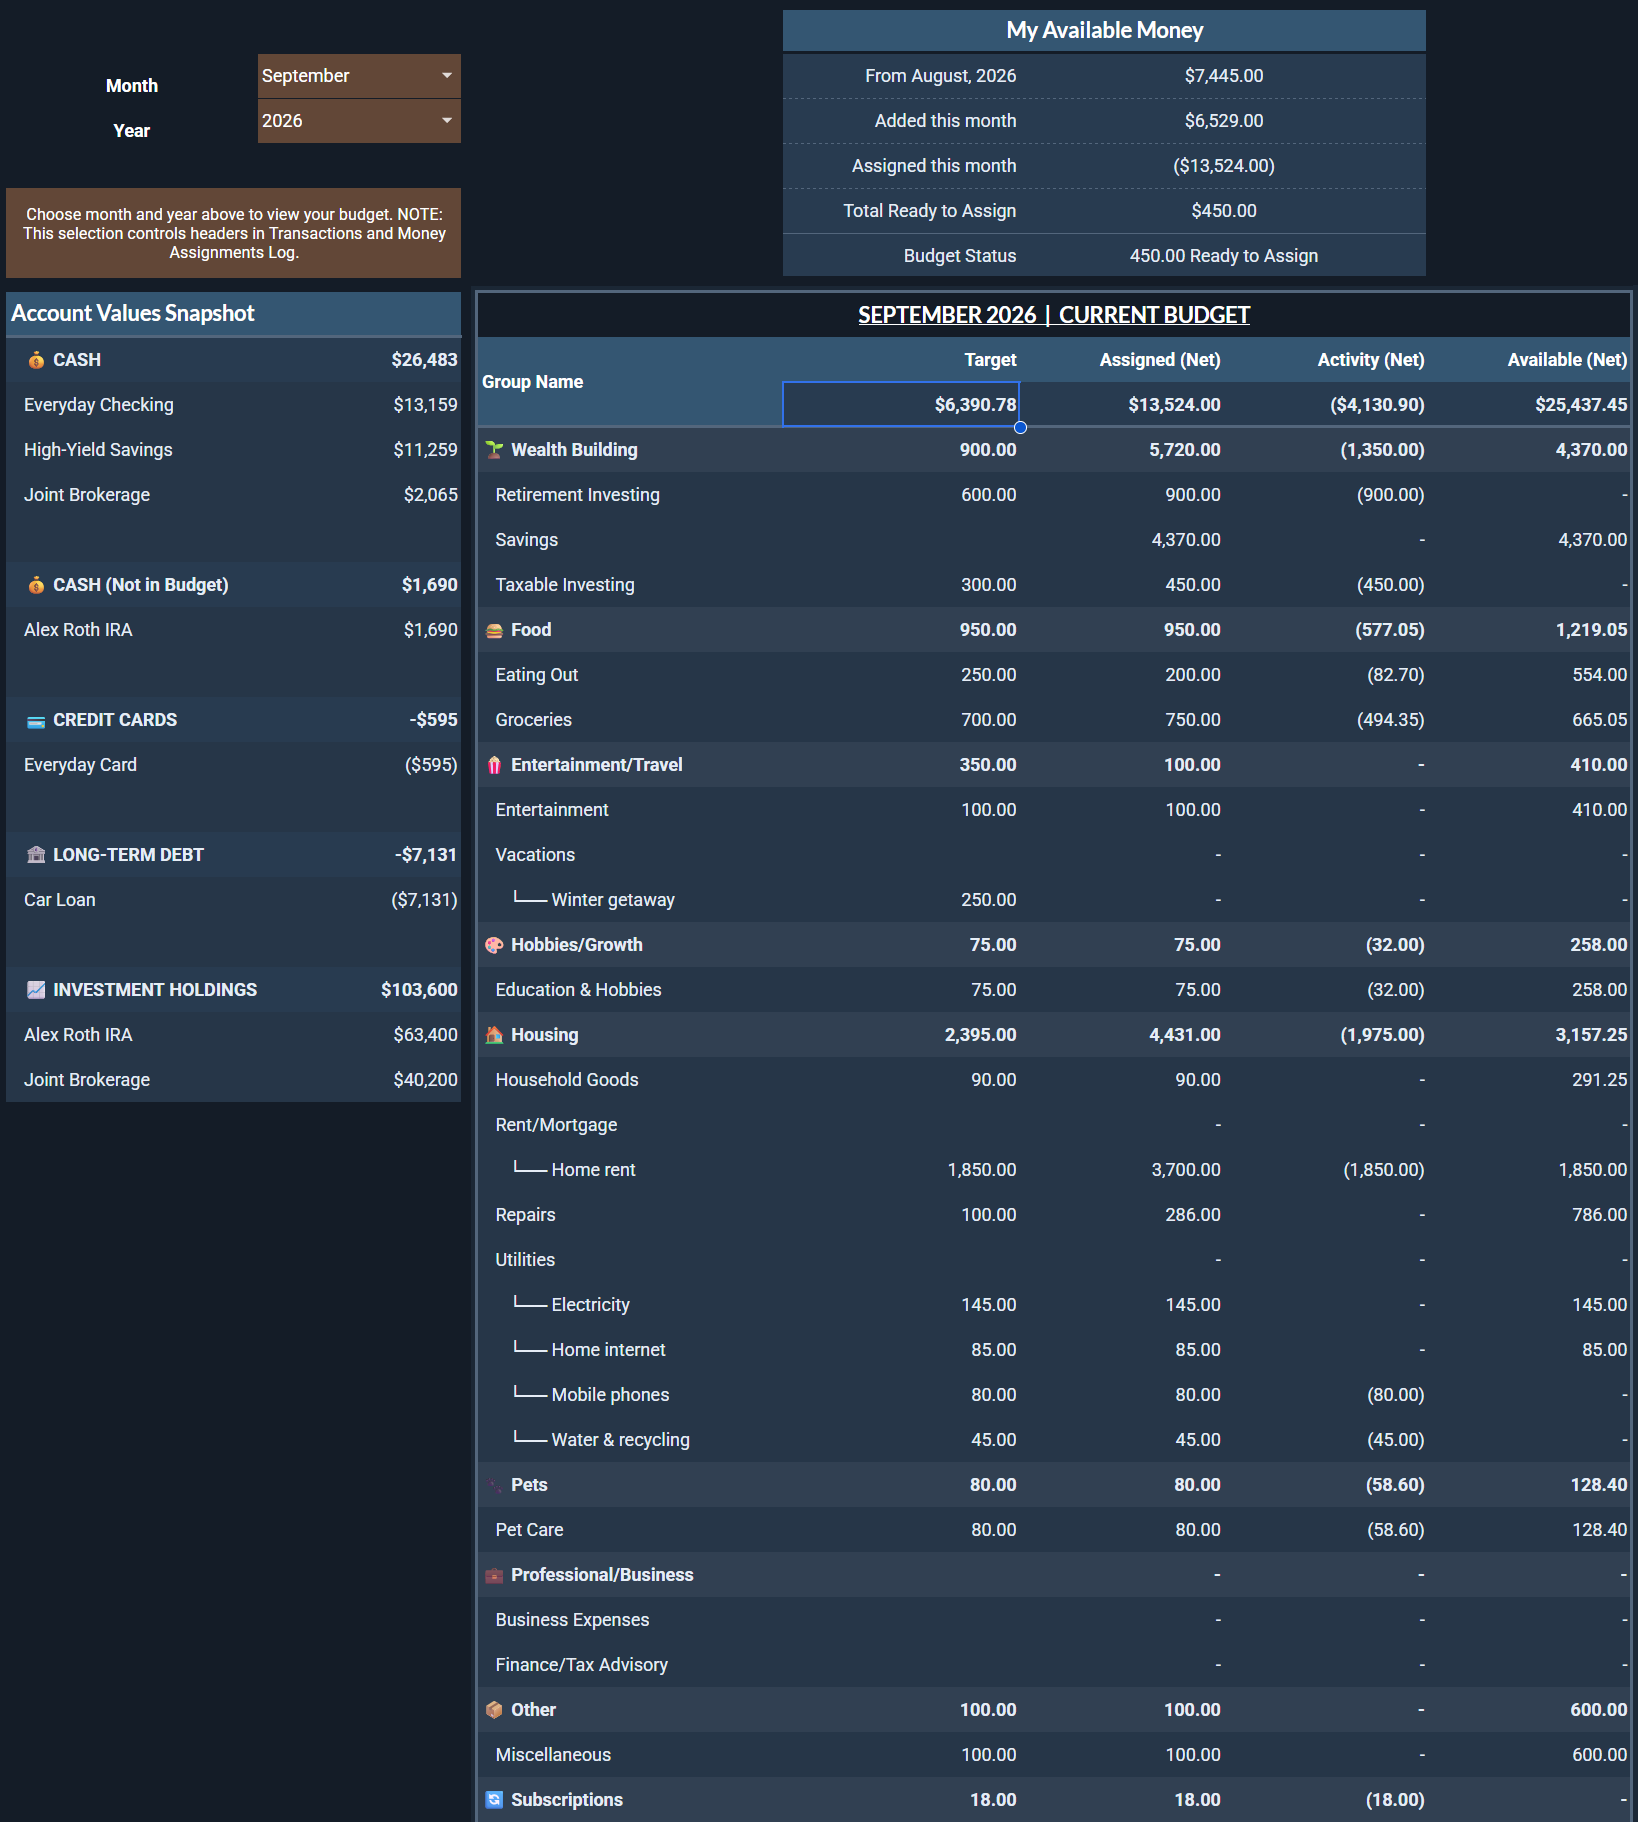
Task: Click the High-Yield Savings account row
Action: (x=233, y=450)
